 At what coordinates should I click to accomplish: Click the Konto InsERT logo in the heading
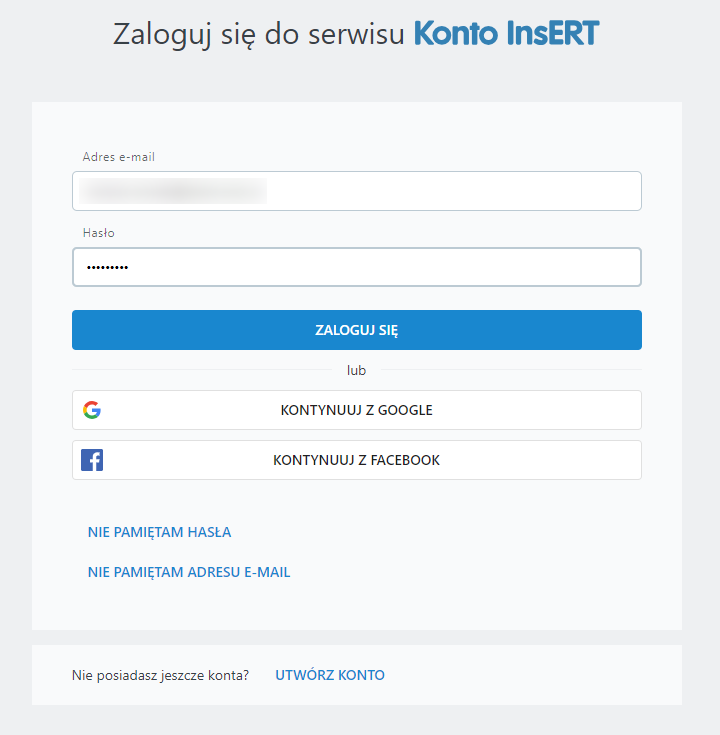(506, 33)
